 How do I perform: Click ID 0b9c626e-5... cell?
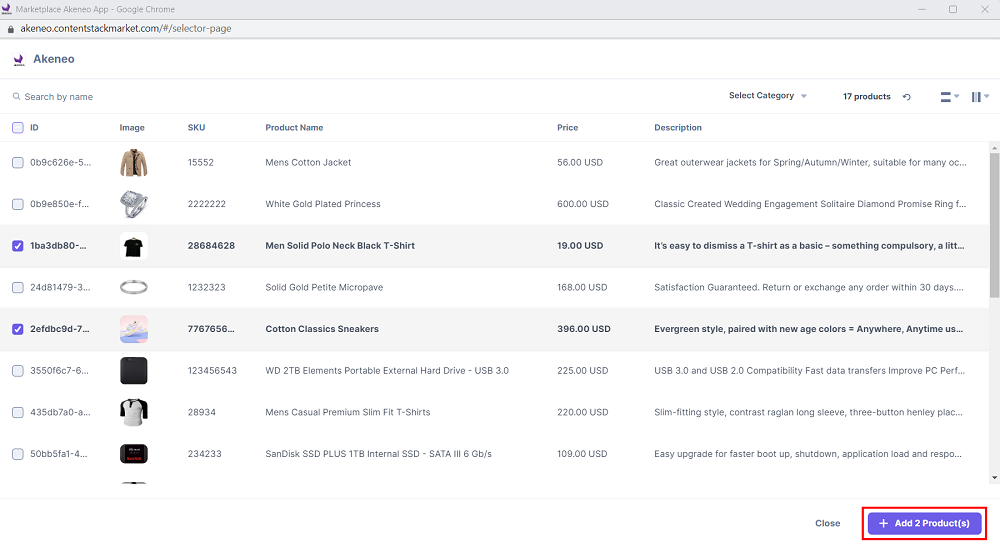pos(61,163)
